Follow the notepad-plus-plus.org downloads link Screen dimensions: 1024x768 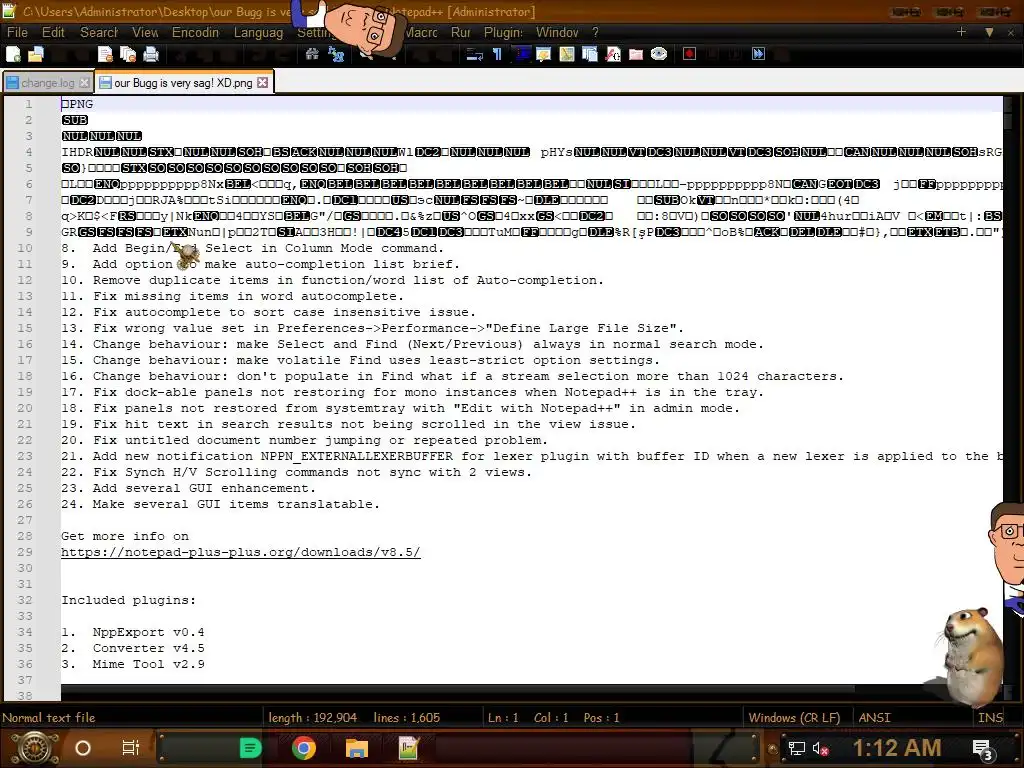pyautogui.click(x=241, y=552)
